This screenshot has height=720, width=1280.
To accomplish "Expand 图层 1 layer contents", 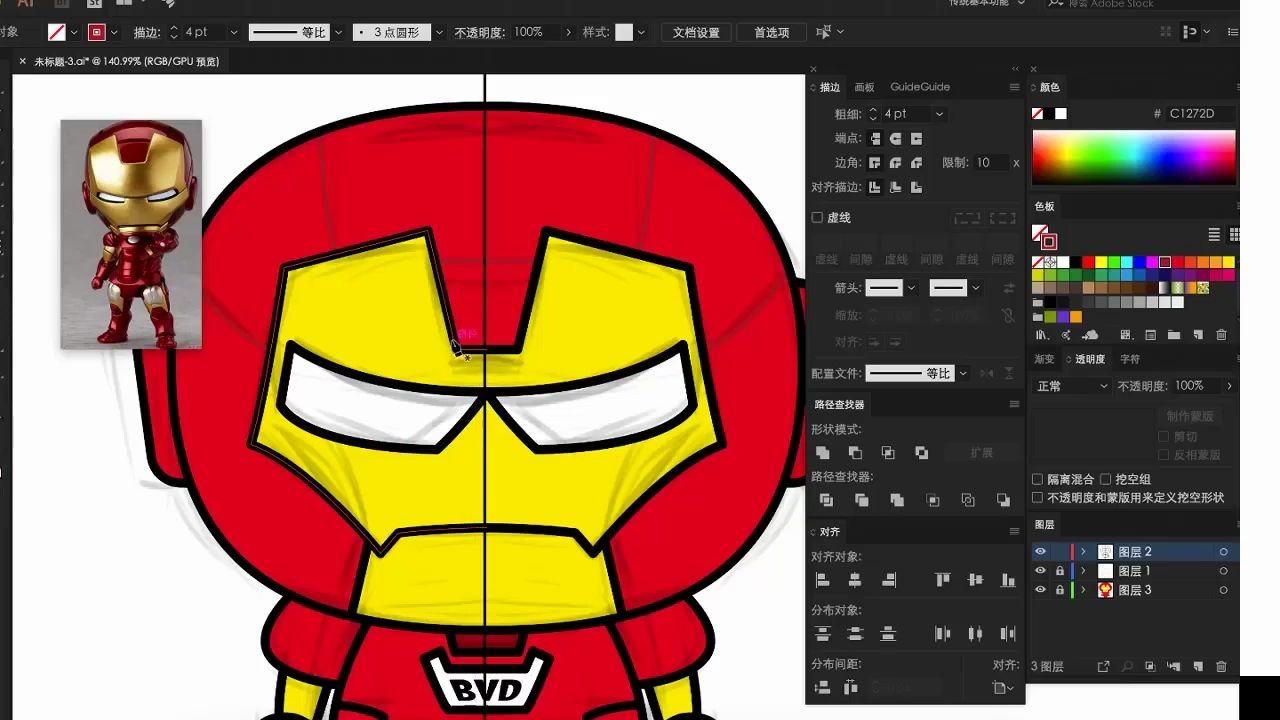I will point(1083,571).
